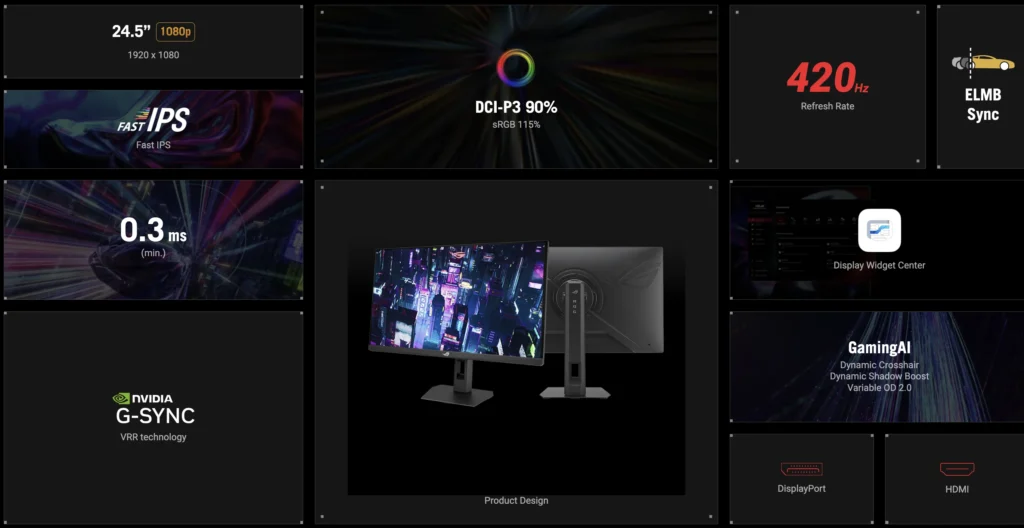Image resolution: width=1024 pixels, height=528 pixels.
Task: Click the 'Dynamic Shadow Boost' feature text
Action: coord(879,376)
